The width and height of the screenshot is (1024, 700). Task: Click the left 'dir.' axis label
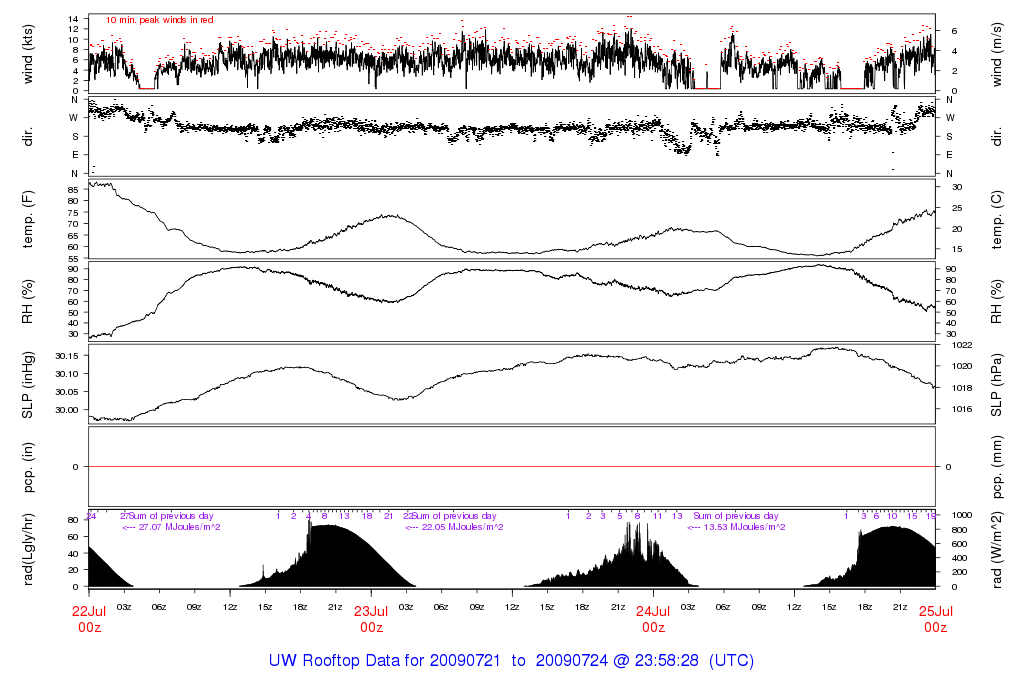(x=28, y=137)
